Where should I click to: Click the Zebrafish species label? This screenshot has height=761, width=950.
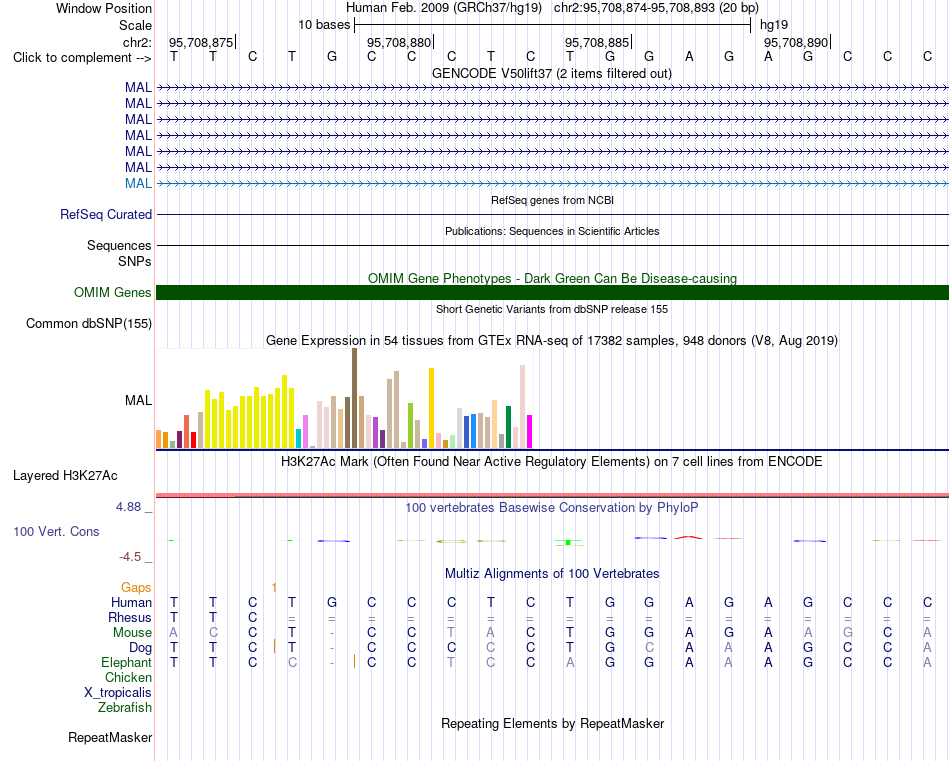tap(125, 707)
